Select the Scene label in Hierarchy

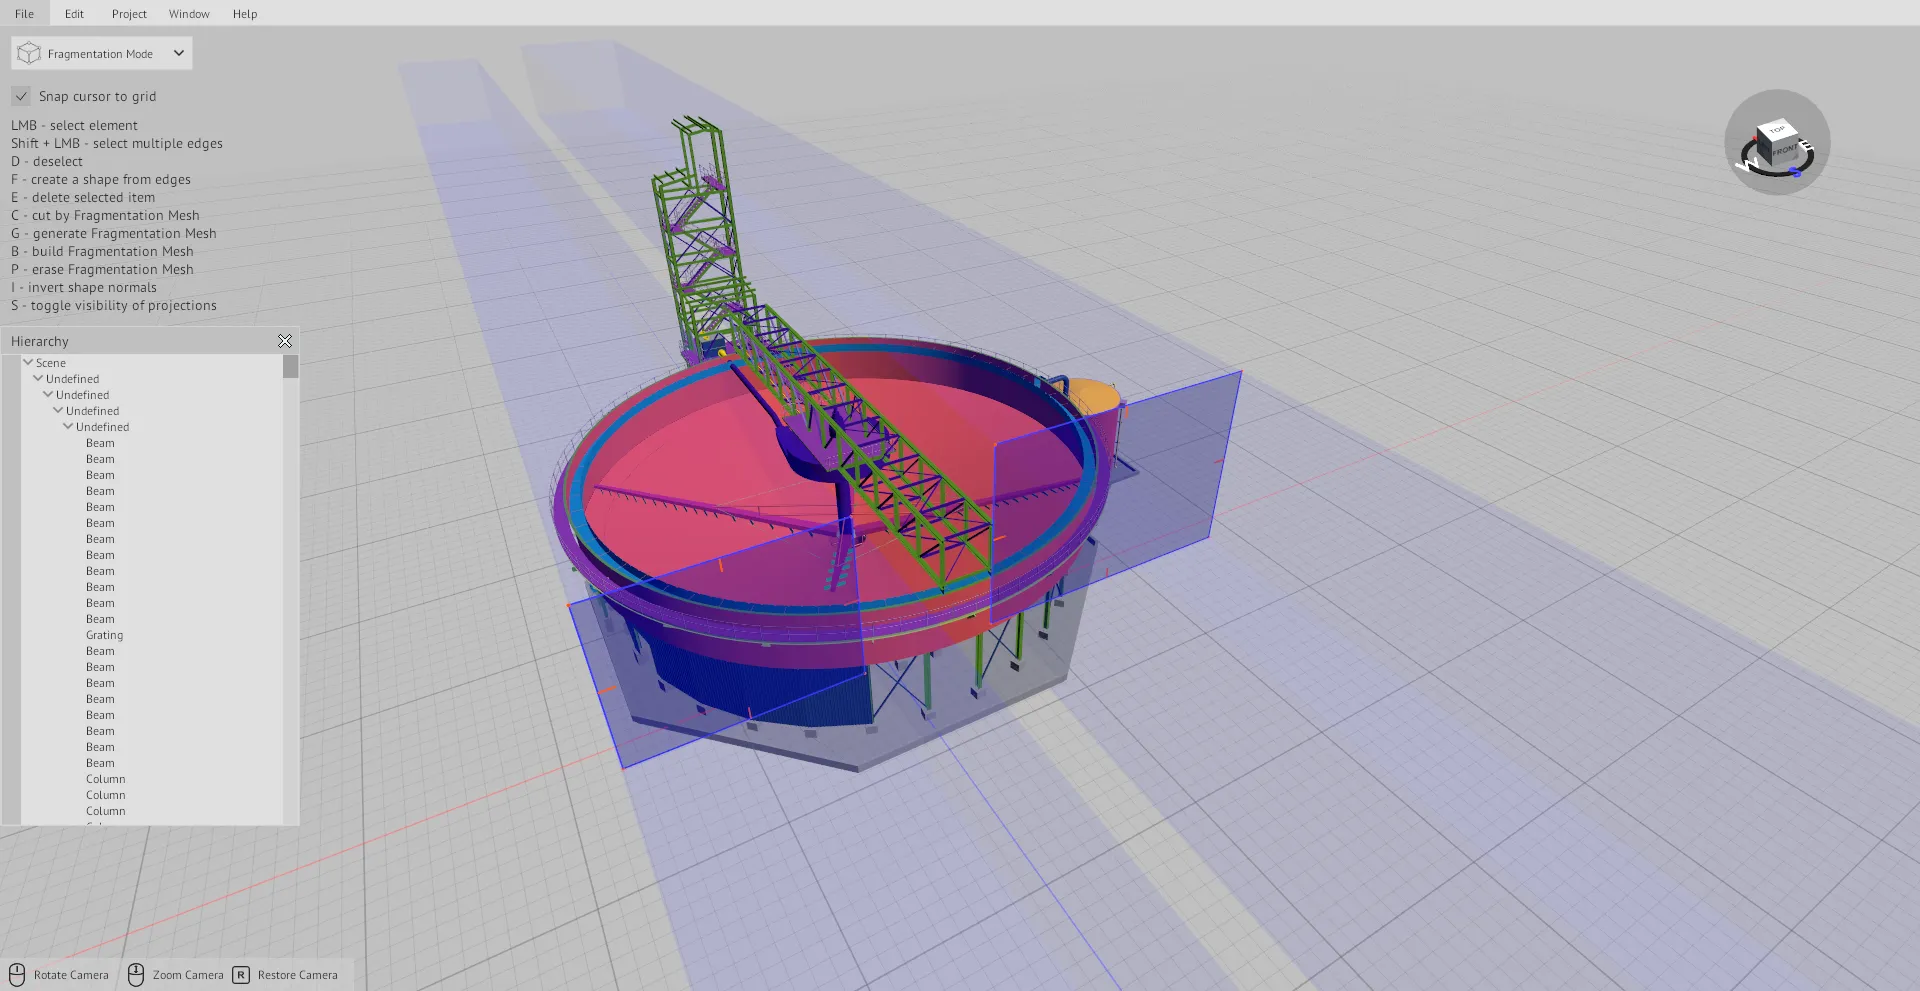51,363
